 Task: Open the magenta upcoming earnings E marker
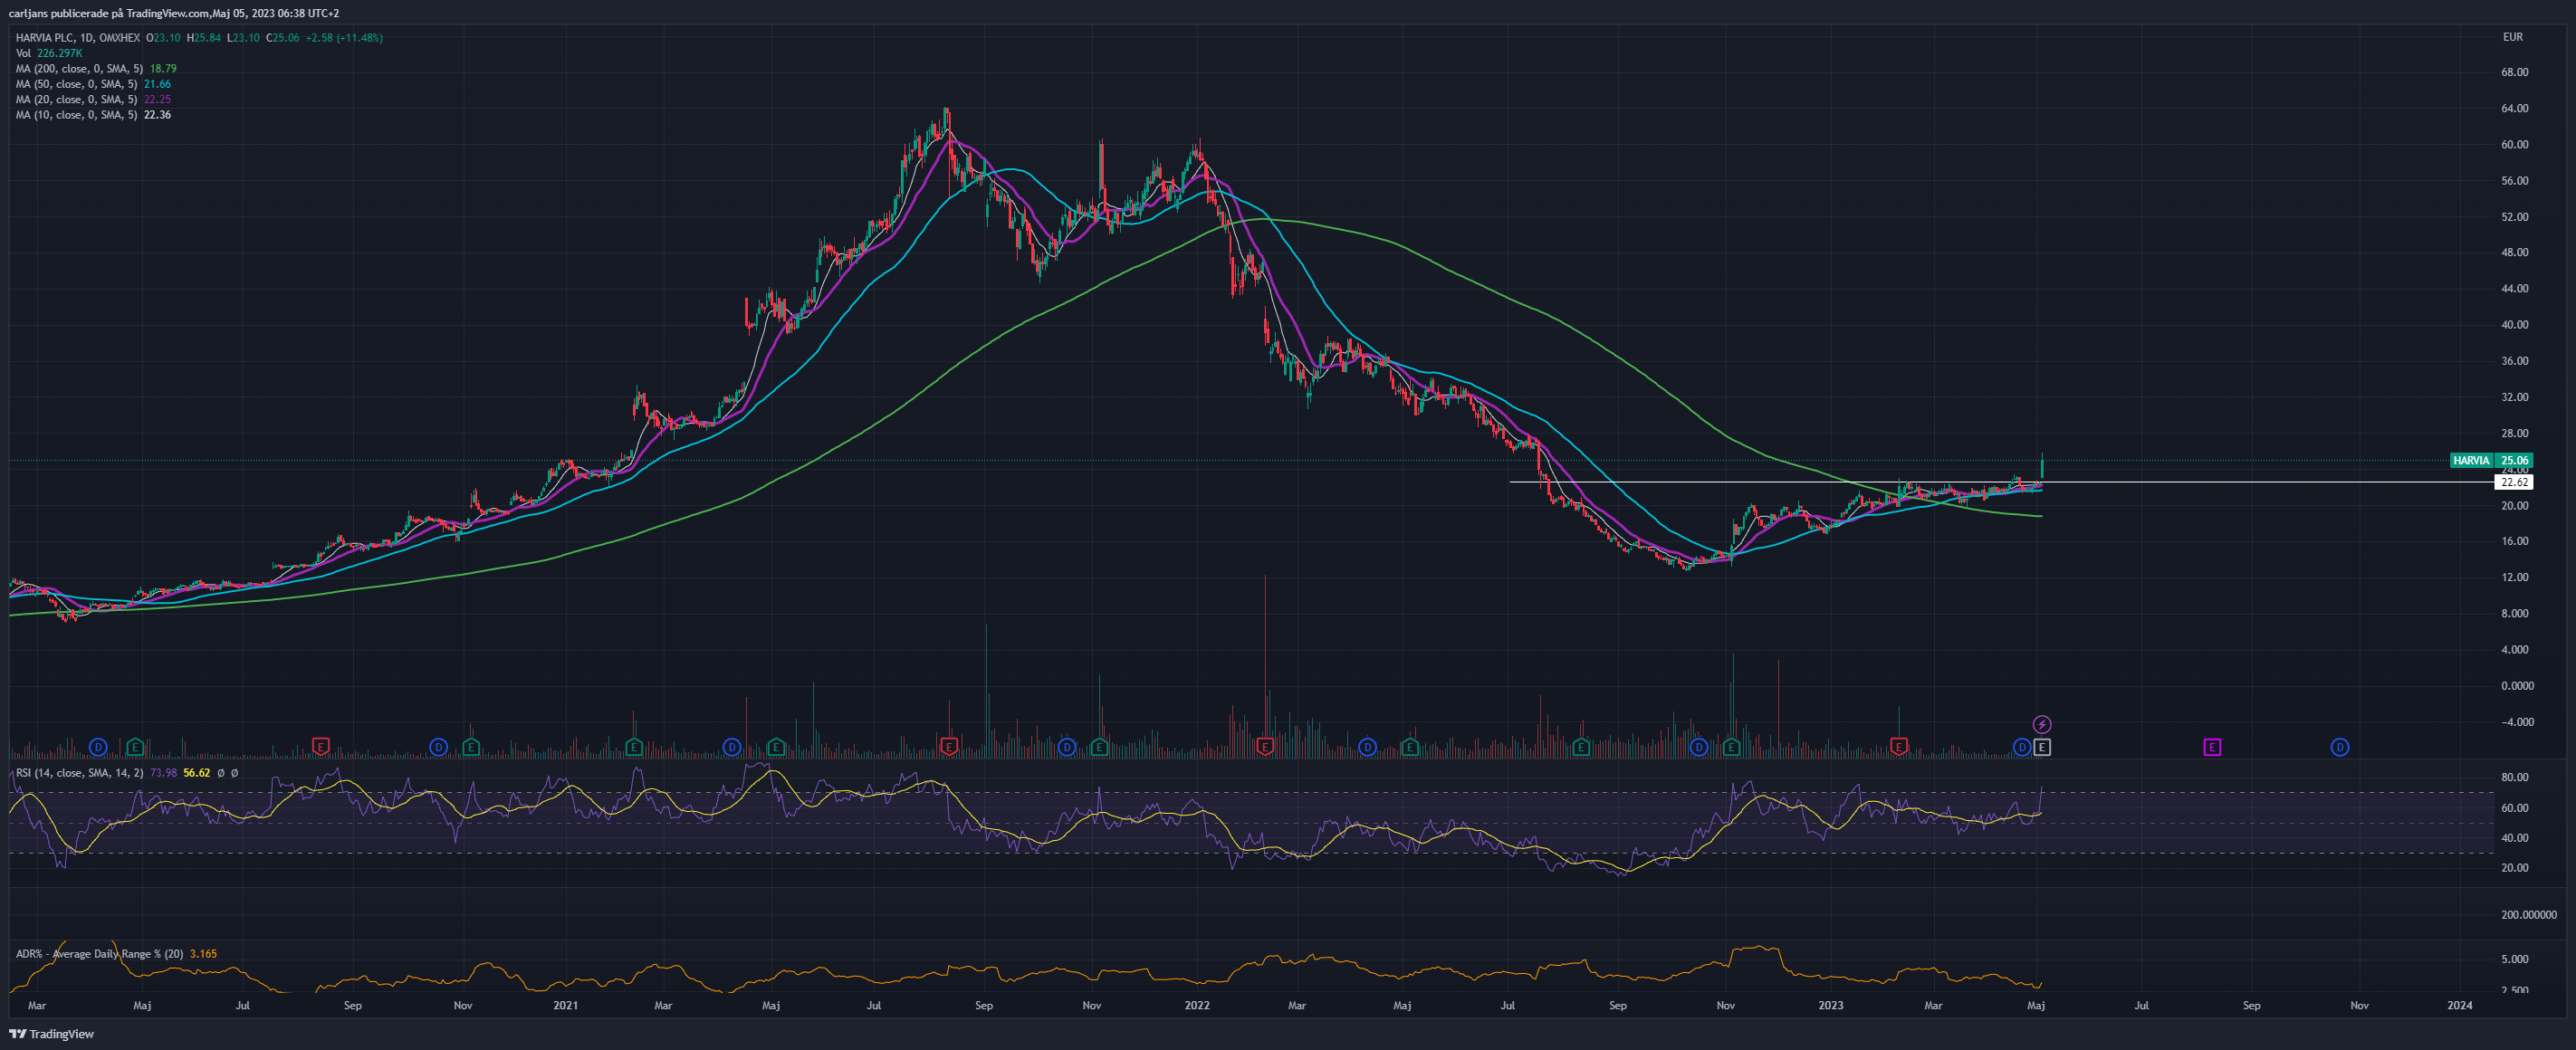(x=2212, y=747)
